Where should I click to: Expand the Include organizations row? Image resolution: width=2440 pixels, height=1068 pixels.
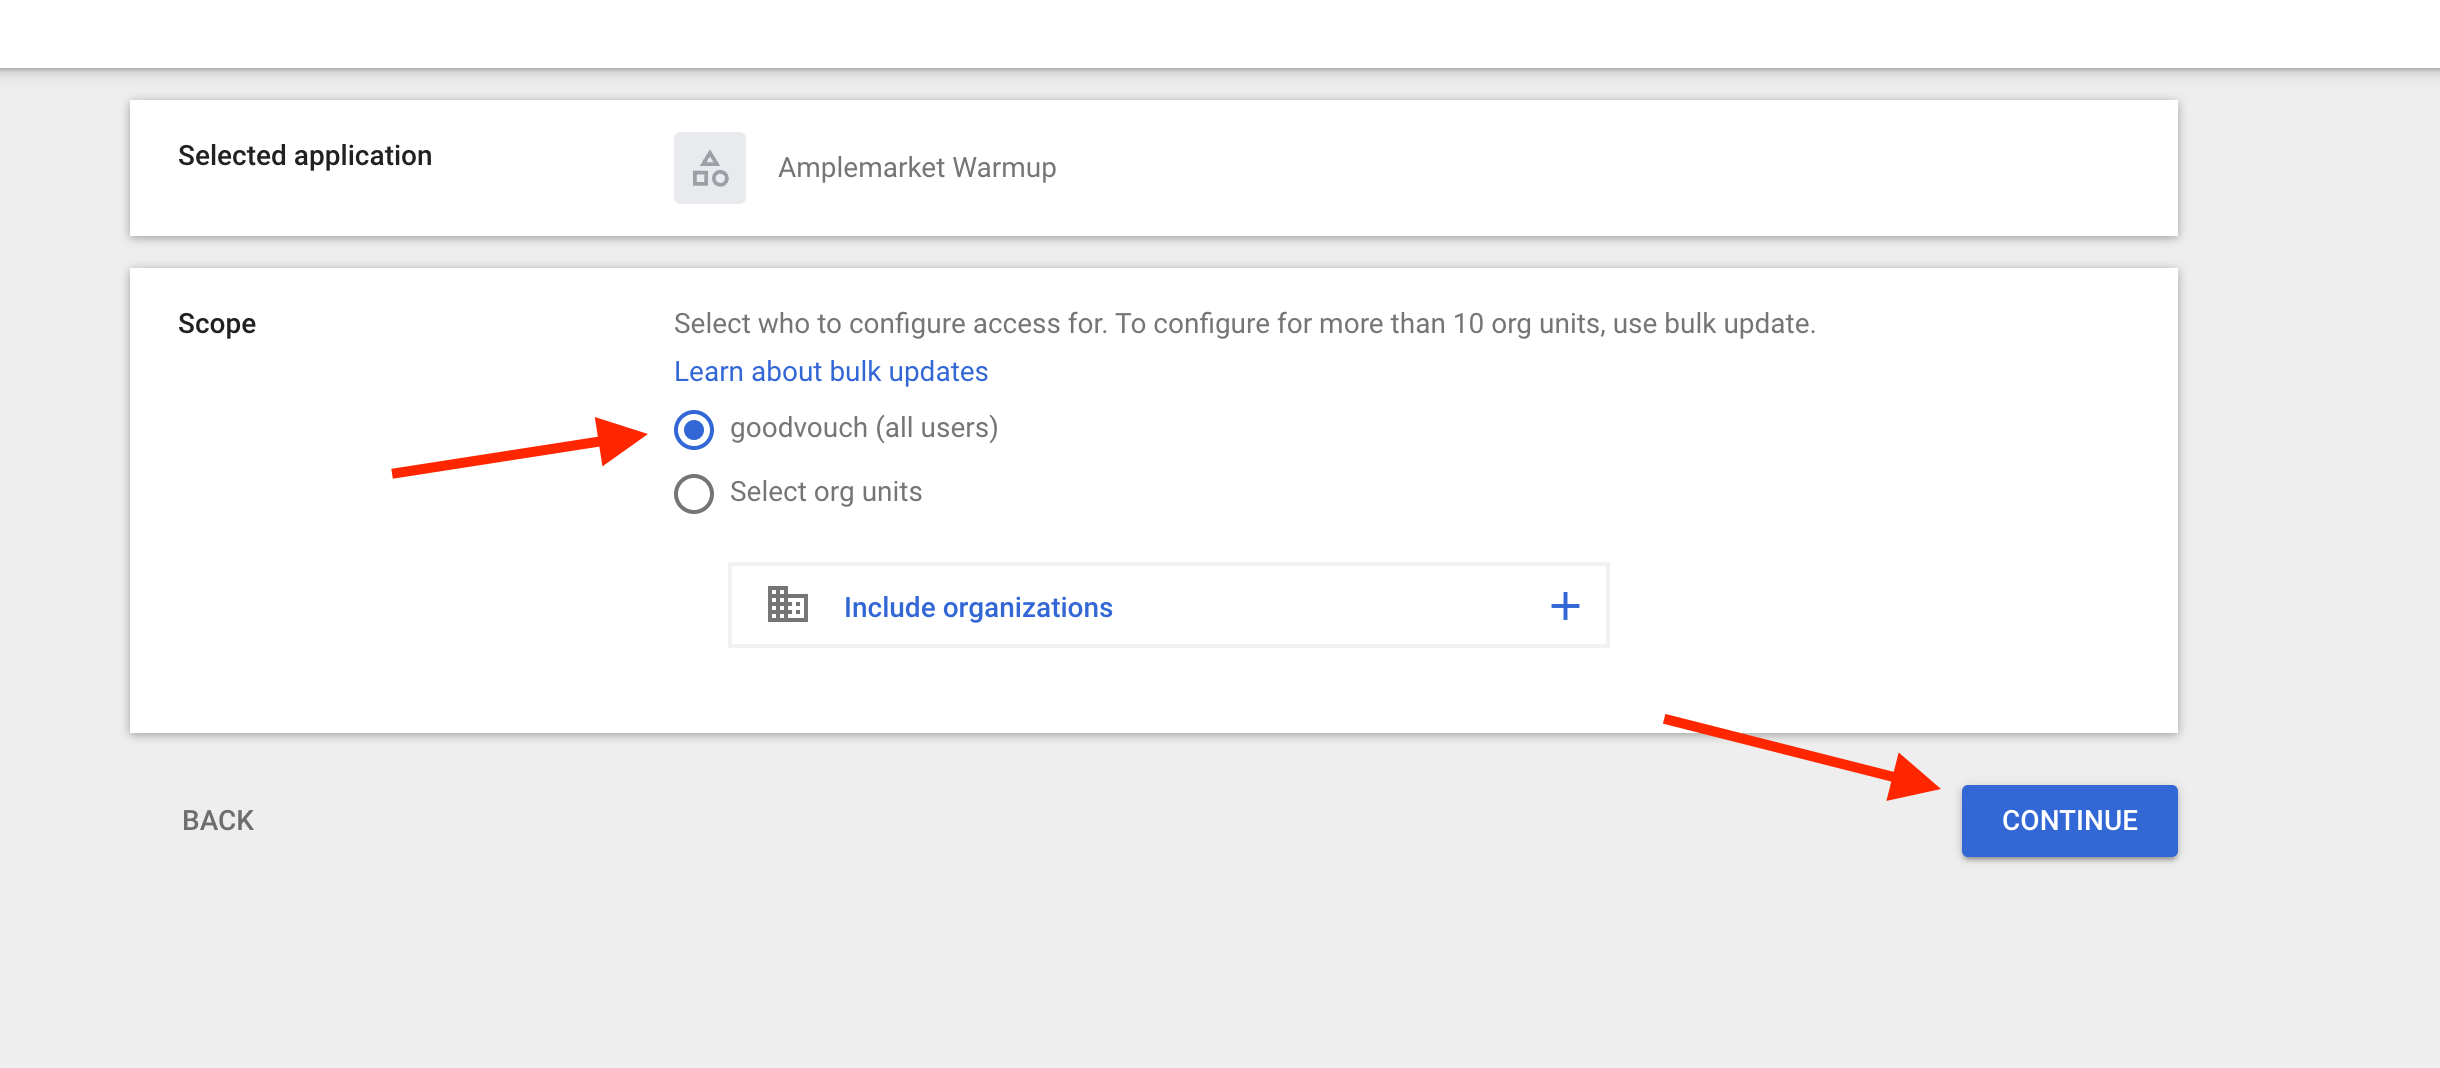click(1168, 606)
